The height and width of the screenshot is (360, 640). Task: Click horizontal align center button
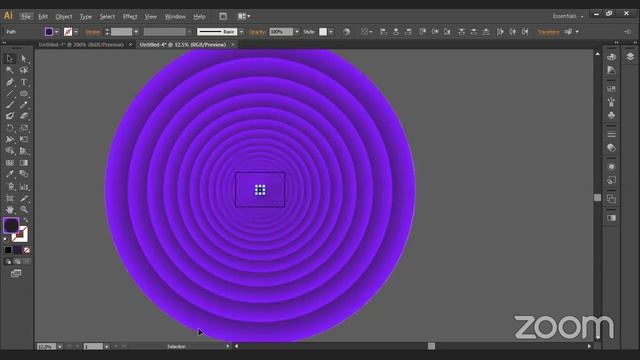point(396,32)
